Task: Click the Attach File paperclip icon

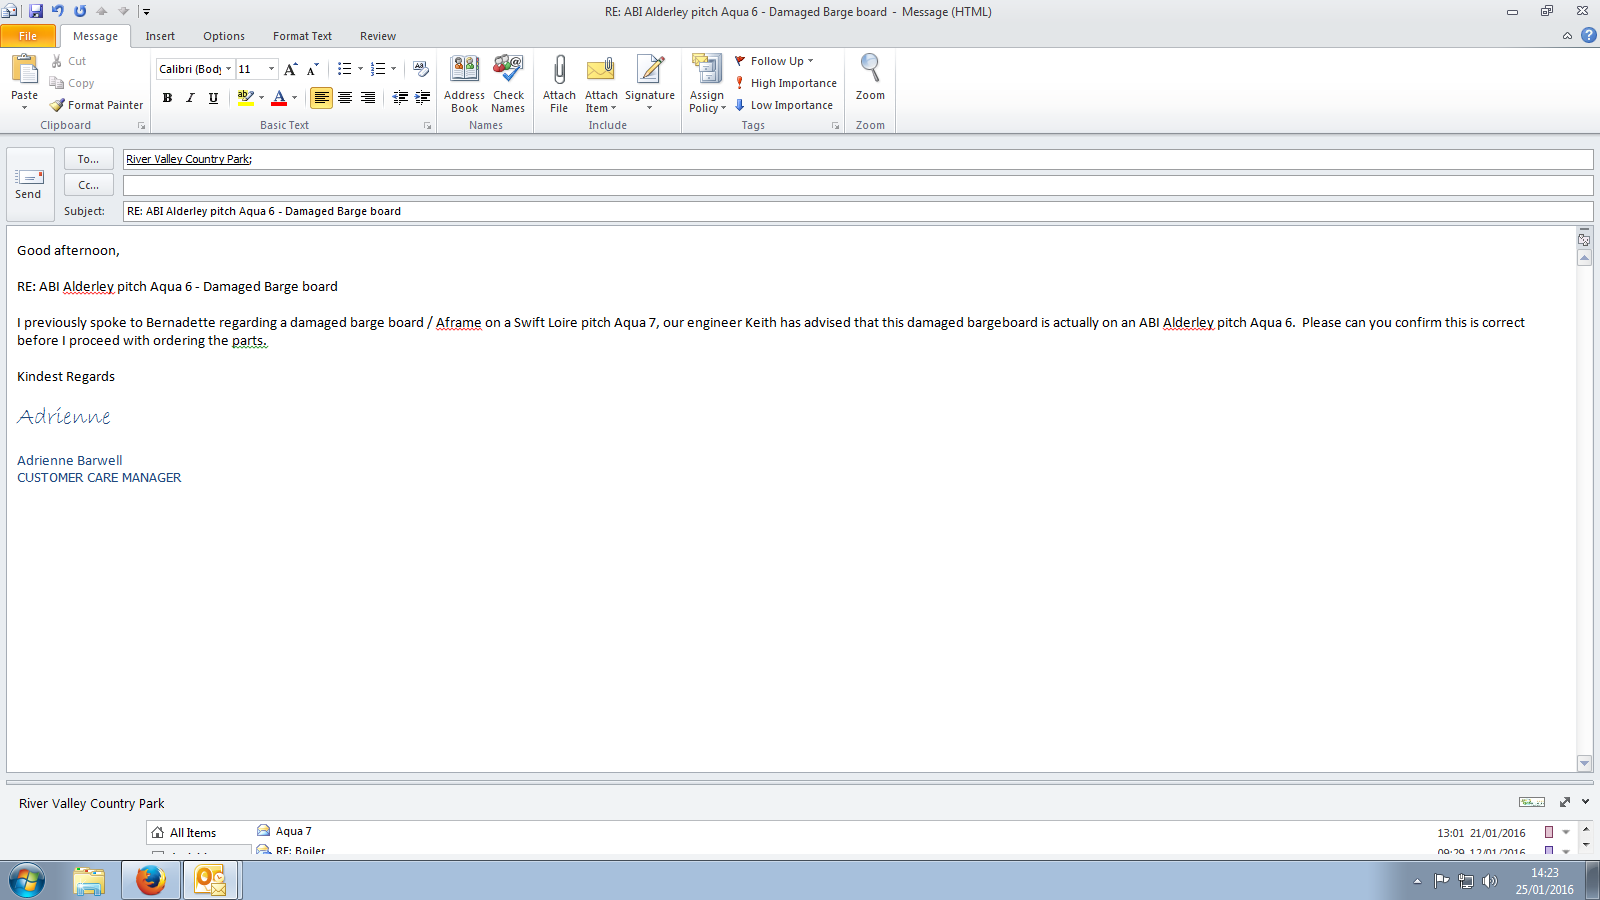Action: [x=559, y=70]
